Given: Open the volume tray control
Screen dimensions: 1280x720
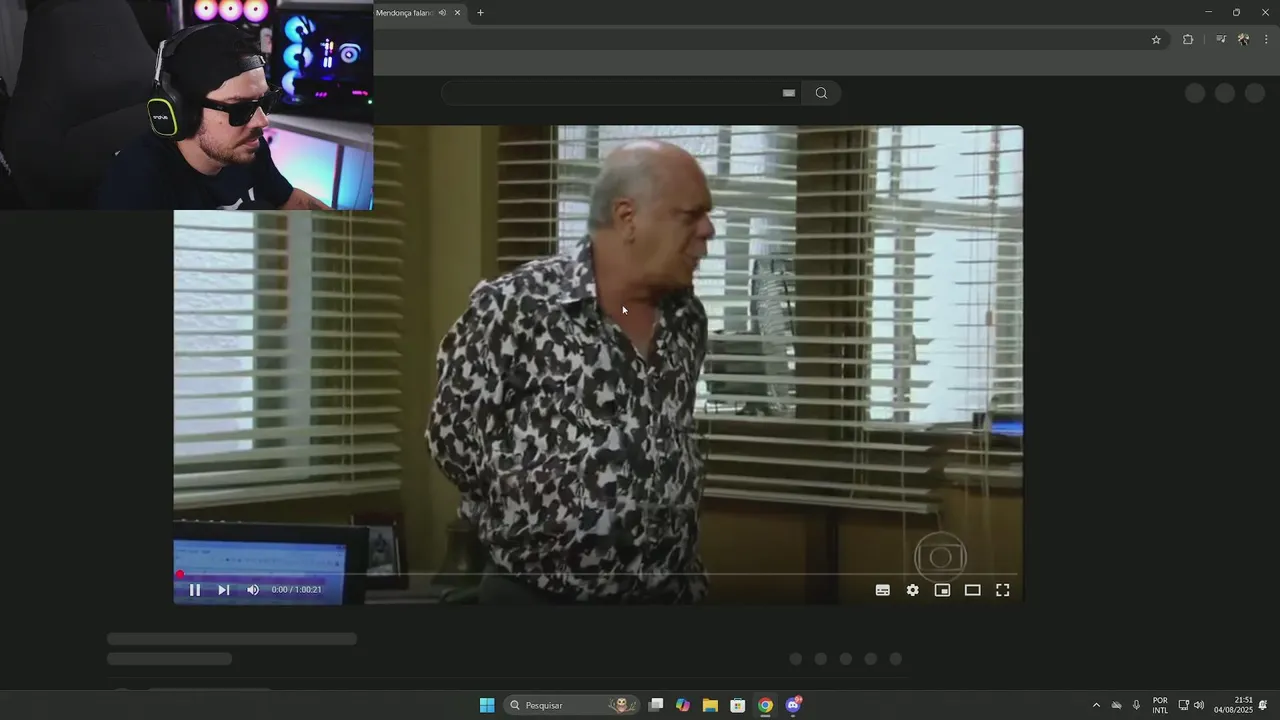Looking at the screenshot, I should tap(1199, 705).
